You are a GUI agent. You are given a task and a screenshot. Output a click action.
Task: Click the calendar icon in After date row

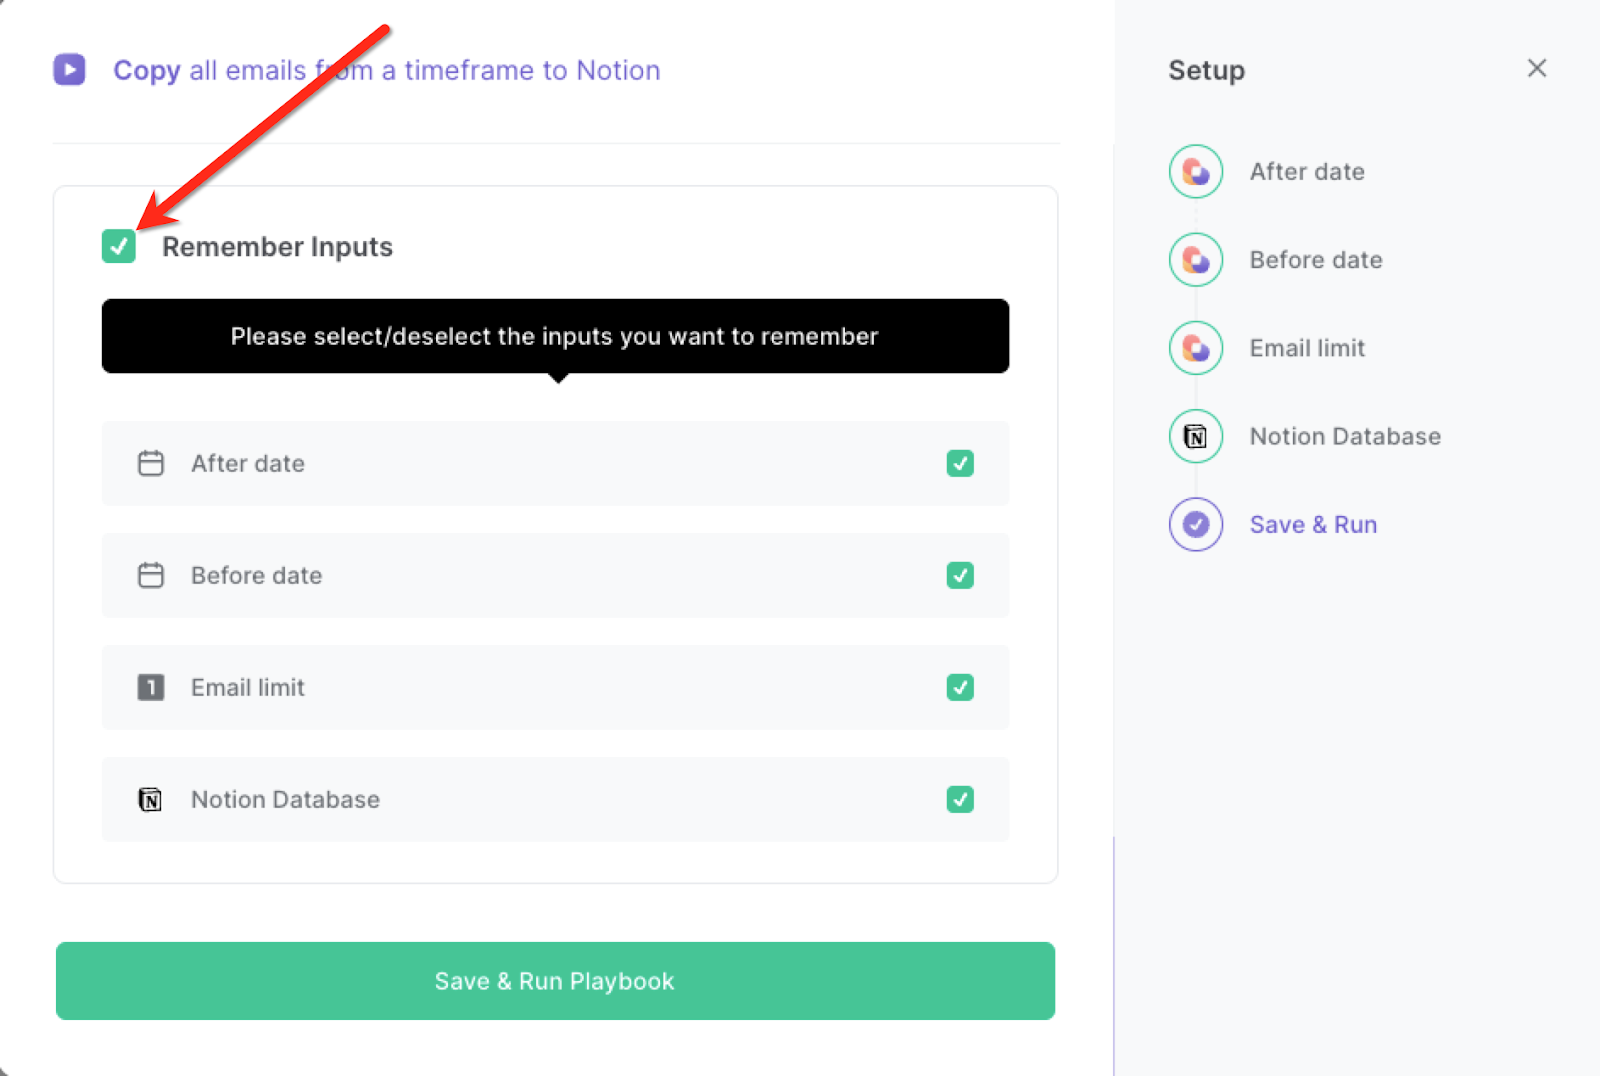151,463
